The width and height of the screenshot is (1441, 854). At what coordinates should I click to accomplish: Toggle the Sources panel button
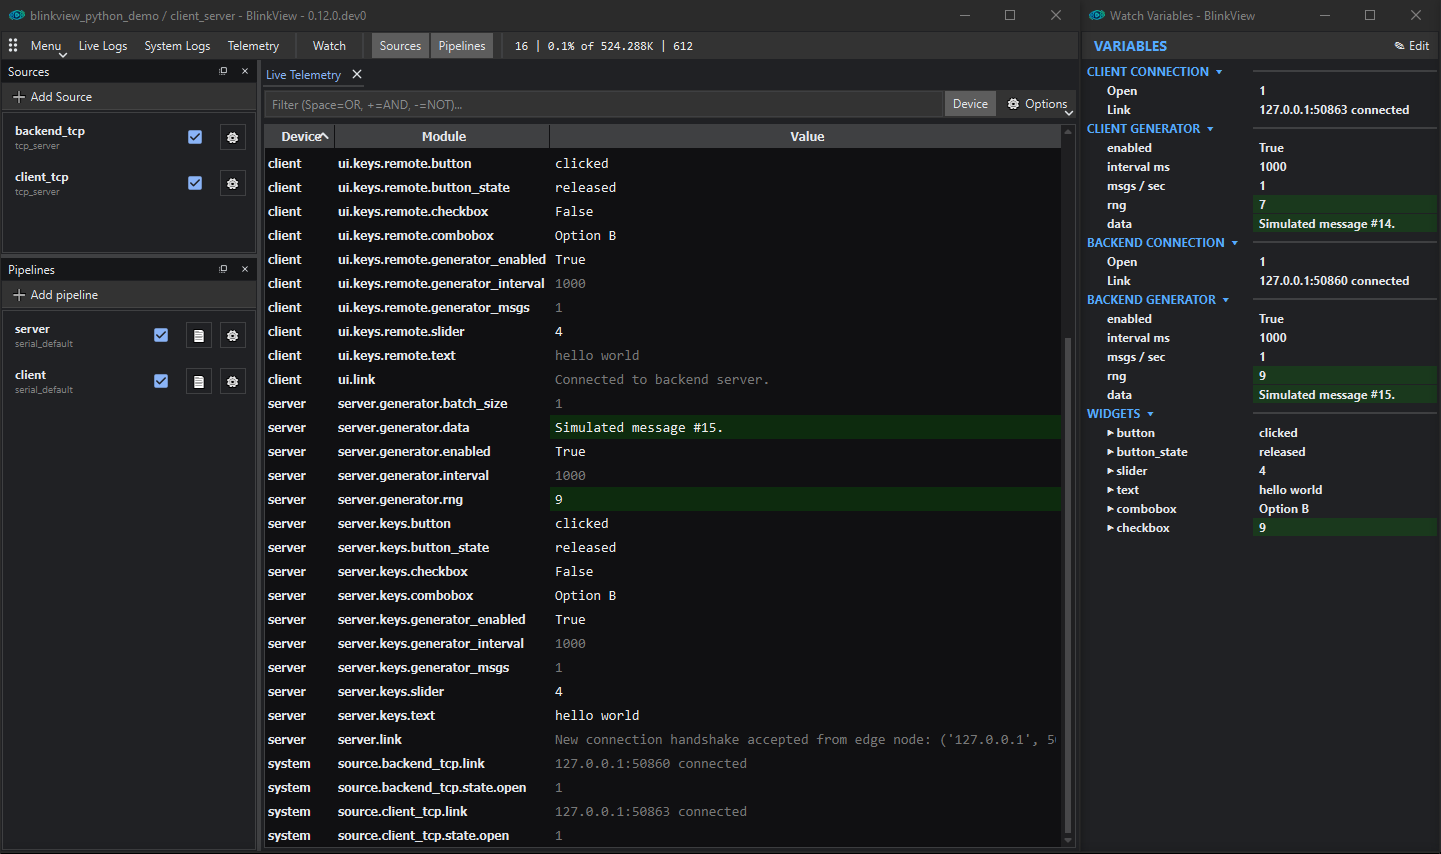[400, 46]
